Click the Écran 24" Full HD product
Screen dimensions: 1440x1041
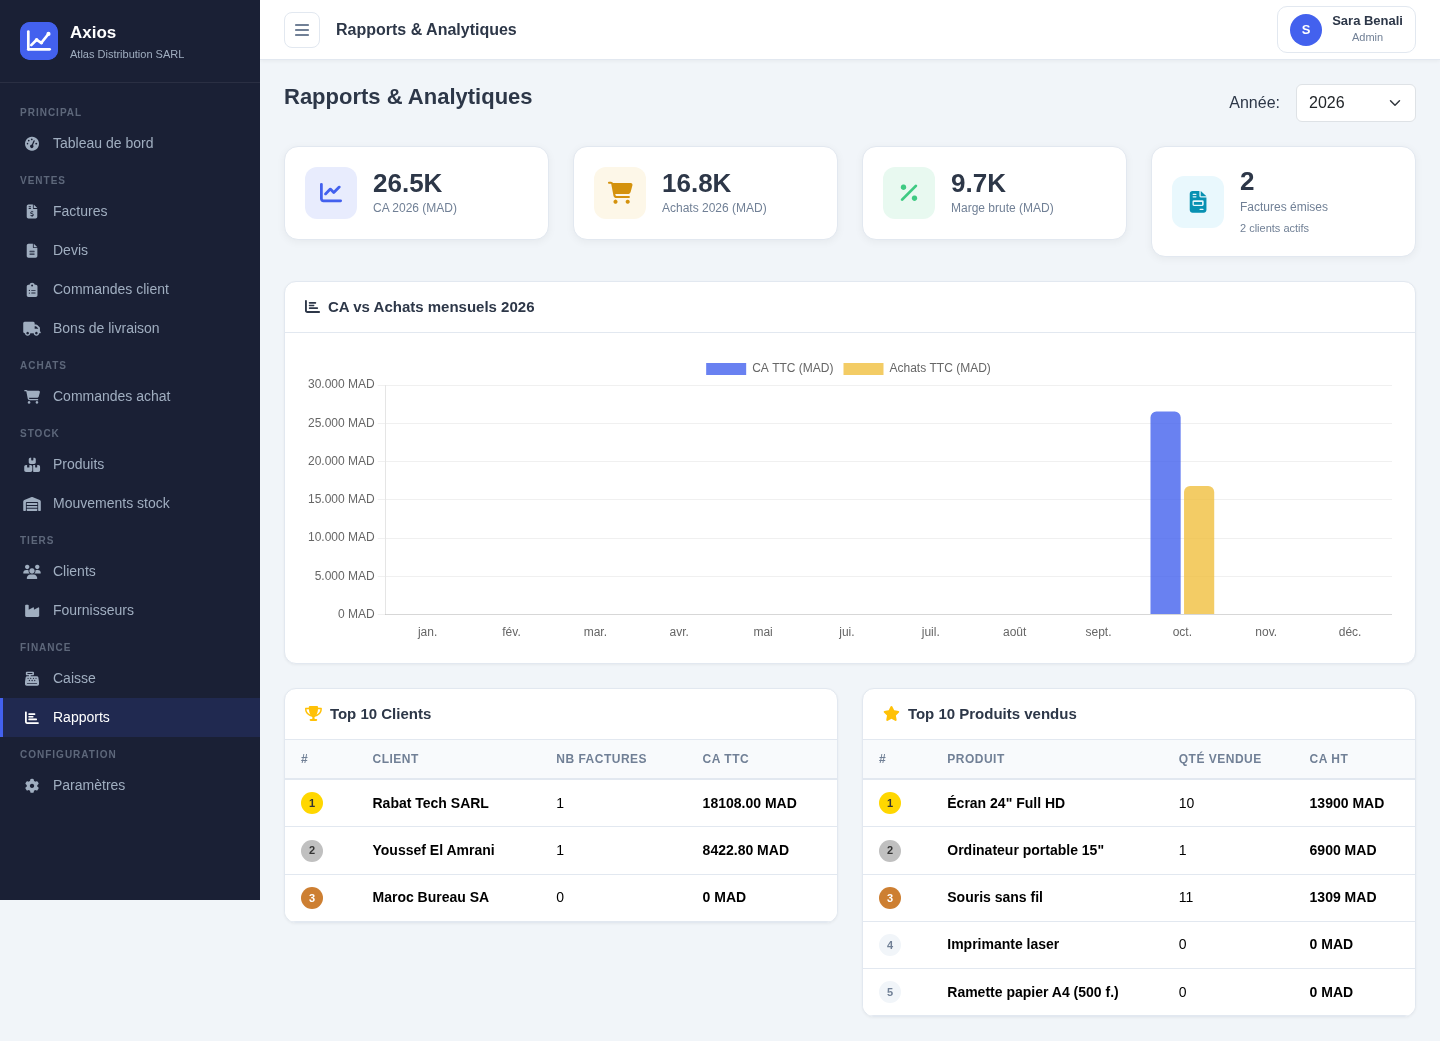pos(1006,803)
